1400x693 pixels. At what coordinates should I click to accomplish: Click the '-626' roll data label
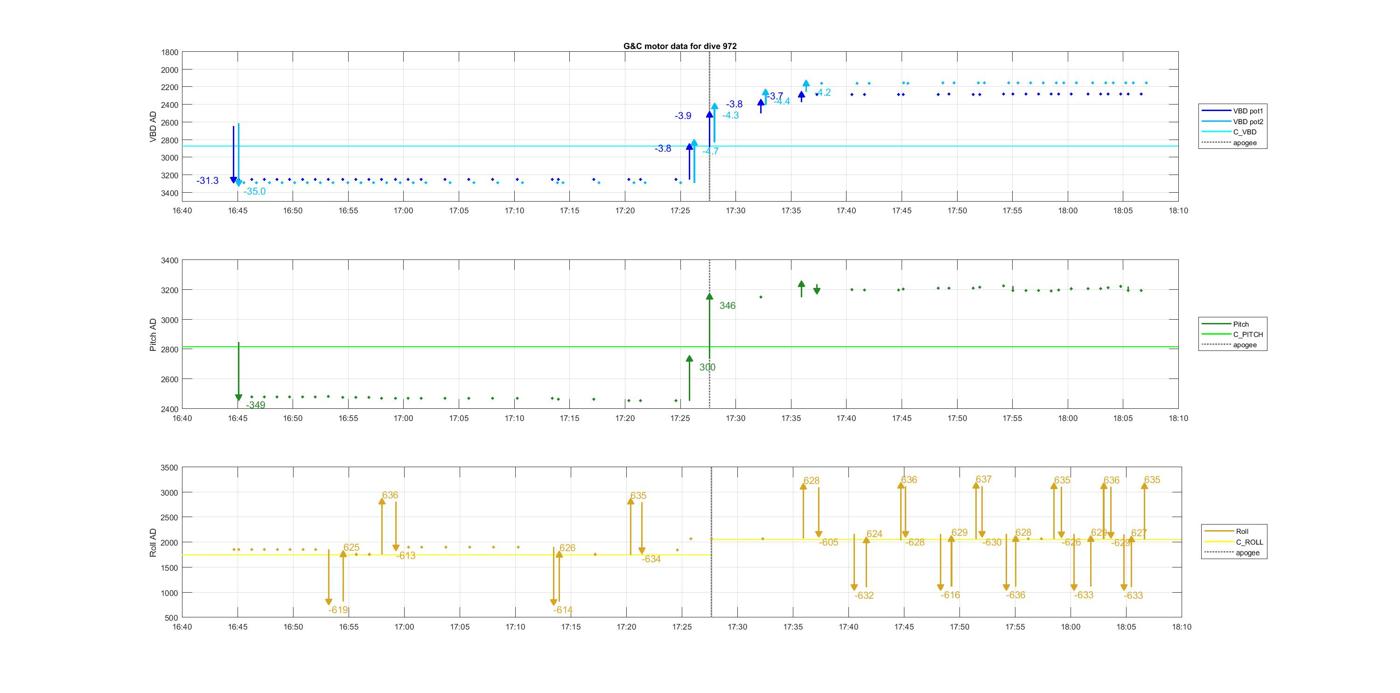1071,542
